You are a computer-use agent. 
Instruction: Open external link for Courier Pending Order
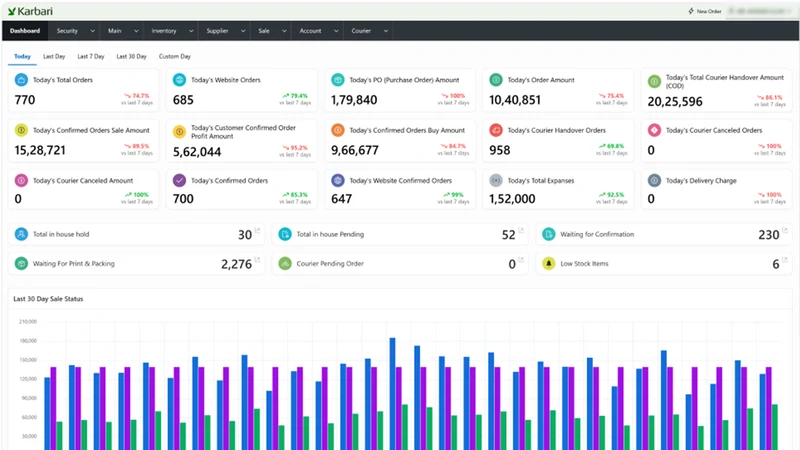tap(521, 260)
